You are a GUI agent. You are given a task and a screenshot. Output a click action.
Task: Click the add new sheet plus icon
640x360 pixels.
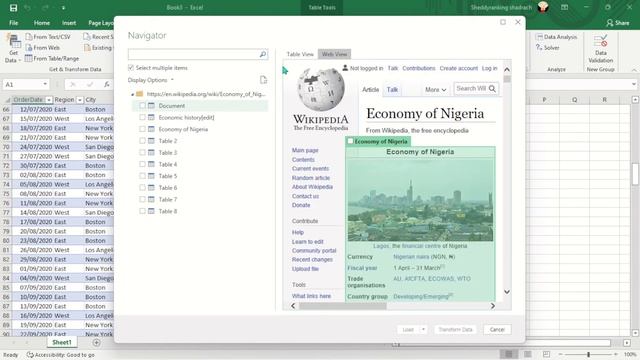(x=96, y=343)
